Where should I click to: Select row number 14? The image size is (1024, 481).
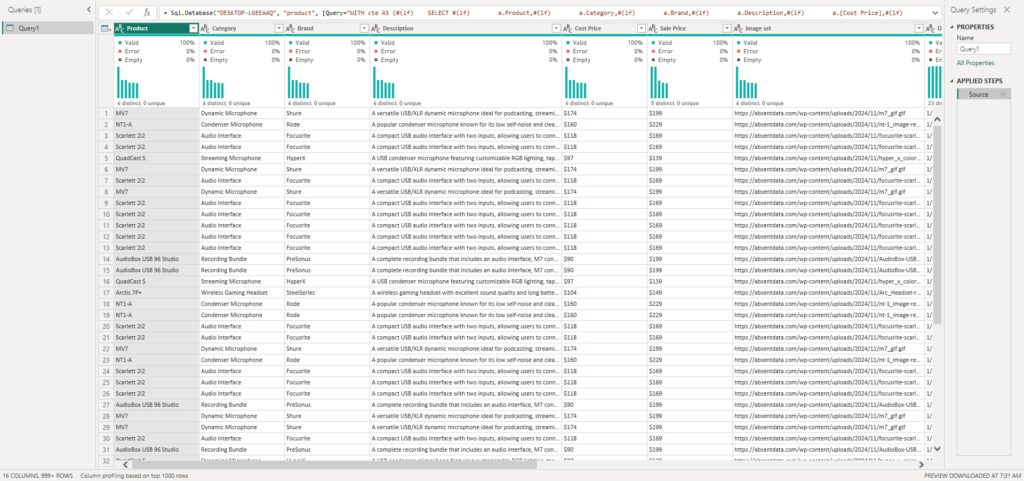click(x=106, y=259)
